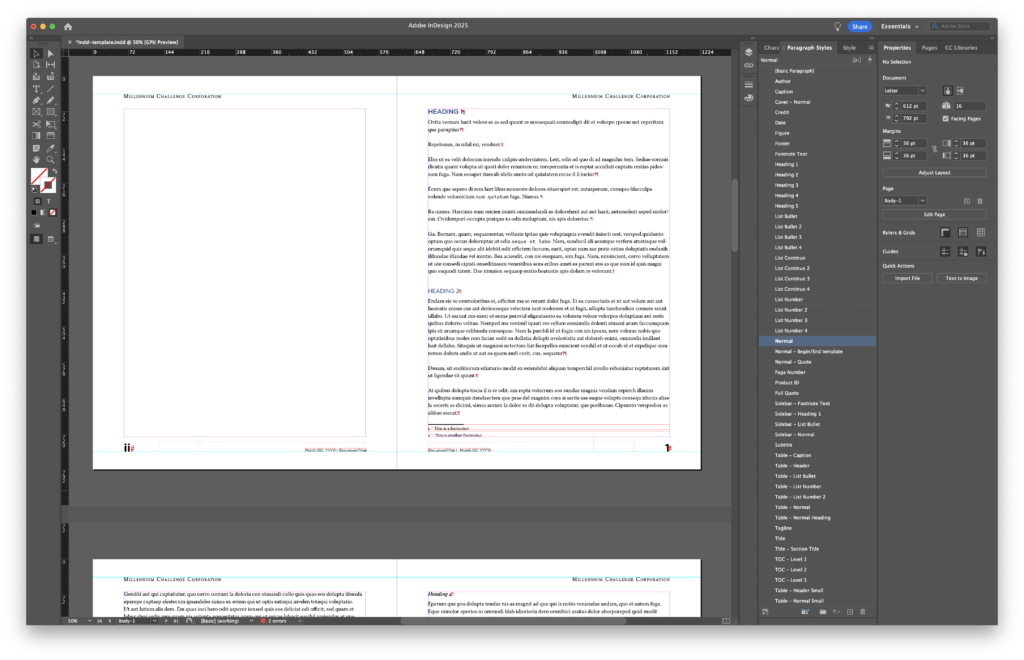This screenshot has width=1024, height=660.
Task: Choose the Gap tool
Action: point(50,65)
